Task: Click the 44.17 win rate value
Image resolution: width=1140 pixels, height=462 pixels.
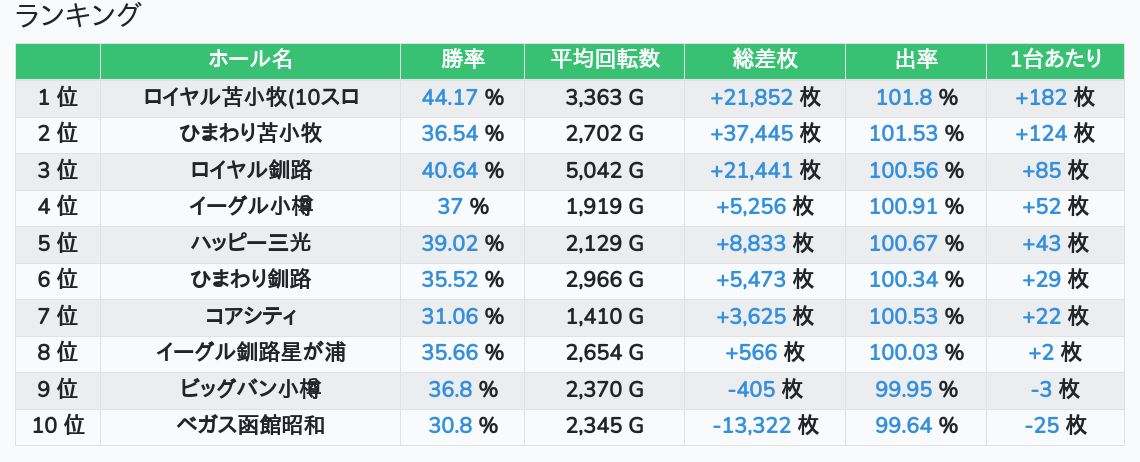Action: click(450, 98)
